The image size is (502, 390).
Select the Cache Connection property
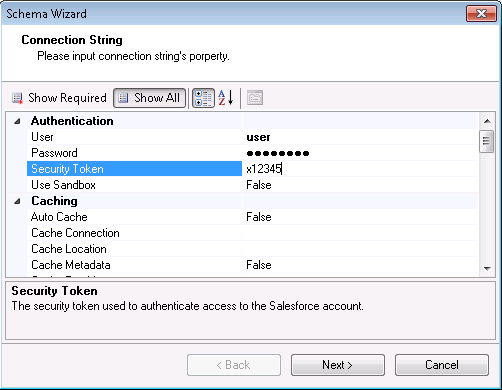[135, 233]
